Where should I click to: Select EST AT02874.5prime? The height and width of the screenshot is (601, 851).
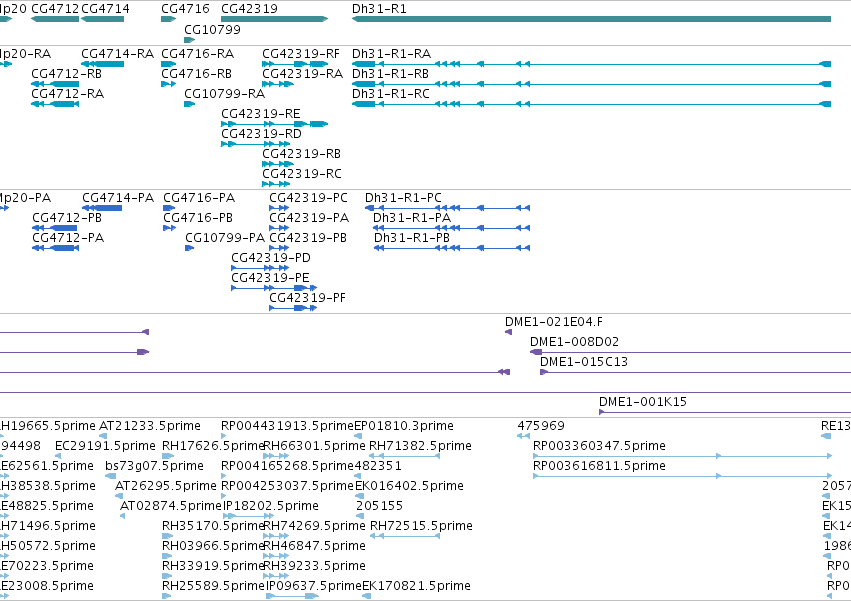123,516
